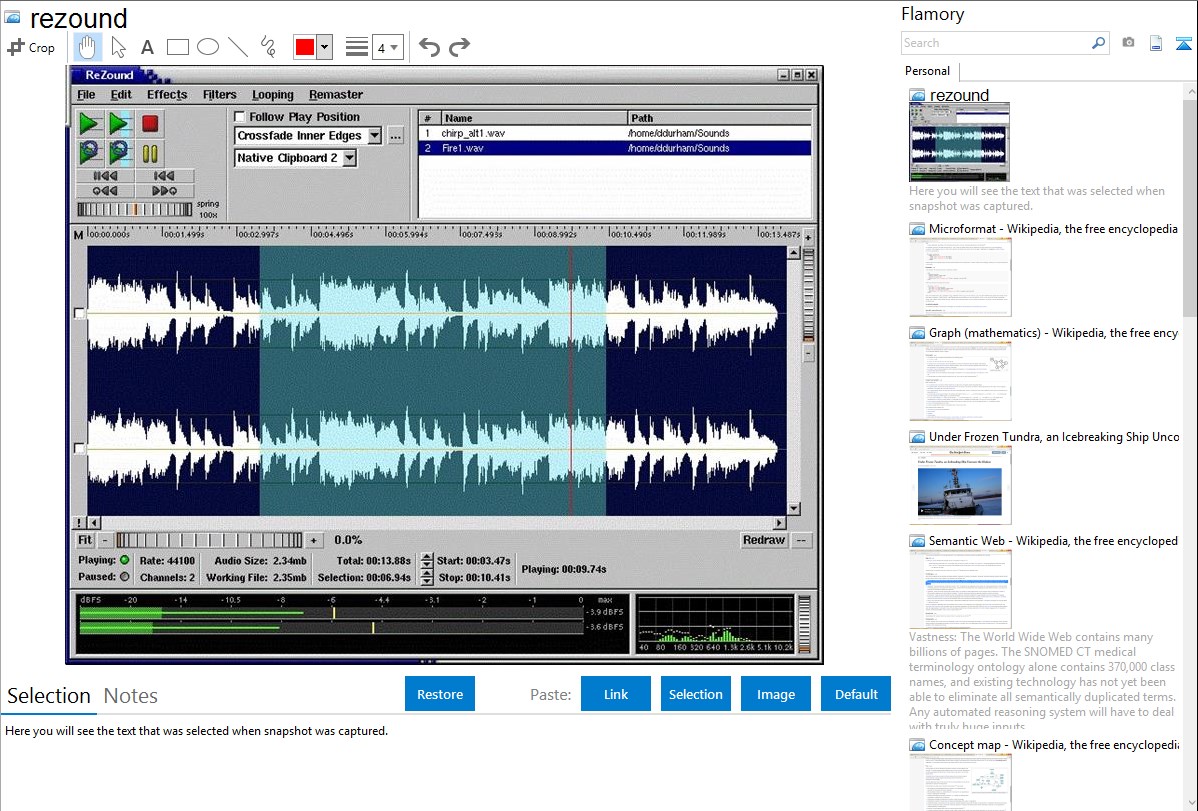Open the annotation color dropdown arrow

(325, 47)
